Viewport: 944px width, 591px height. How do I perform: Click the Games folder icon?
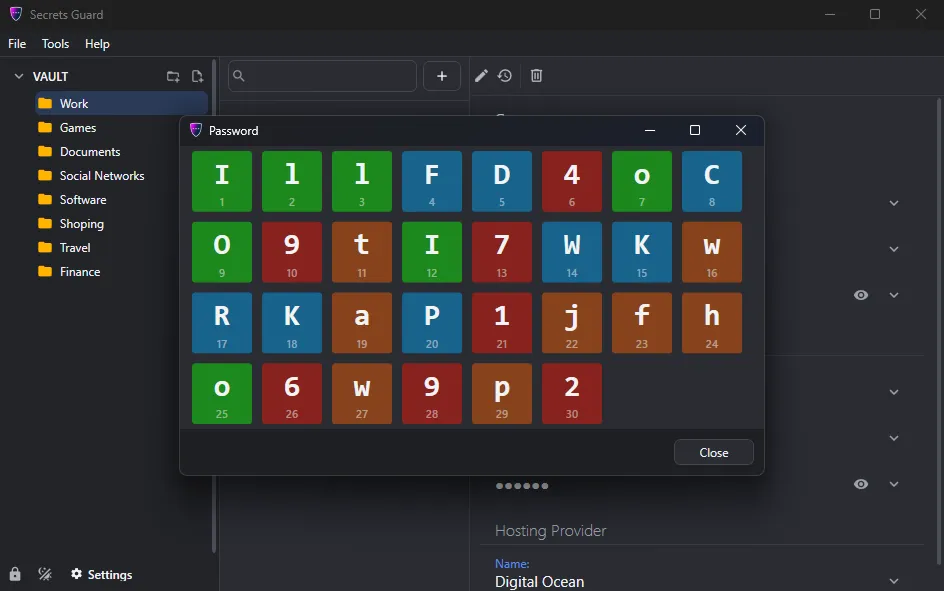click(45, 128)
